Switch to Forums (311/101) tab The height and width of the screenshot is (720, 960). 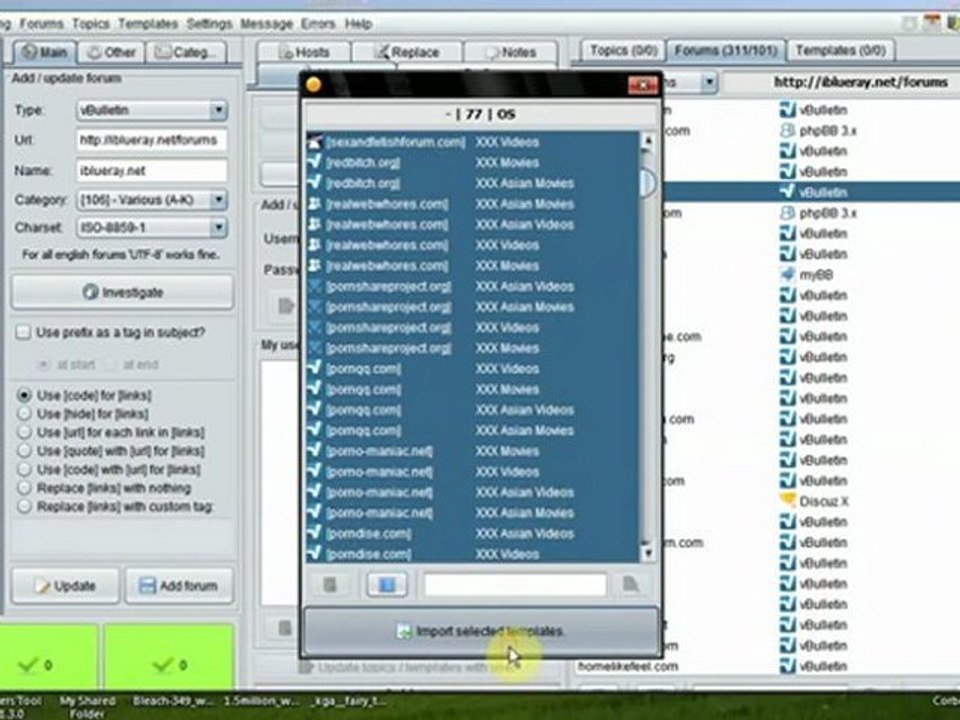pyautogui.click(x=726, y=50)
